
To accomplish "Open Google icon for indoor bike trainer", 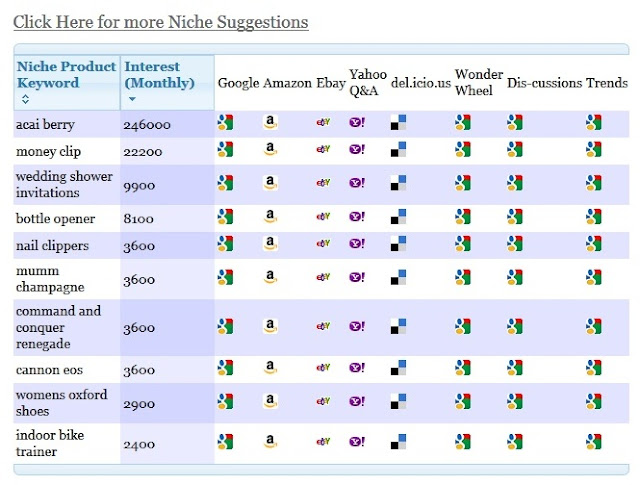I will coord(225,442).
